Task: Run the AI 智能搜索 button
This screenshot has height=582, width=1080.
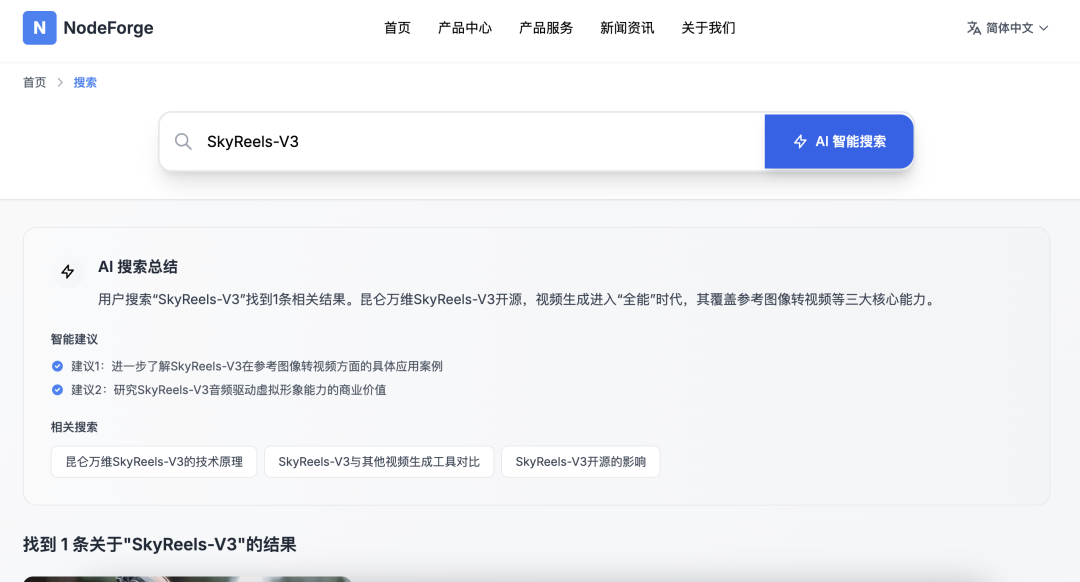Action: (839, 141)
